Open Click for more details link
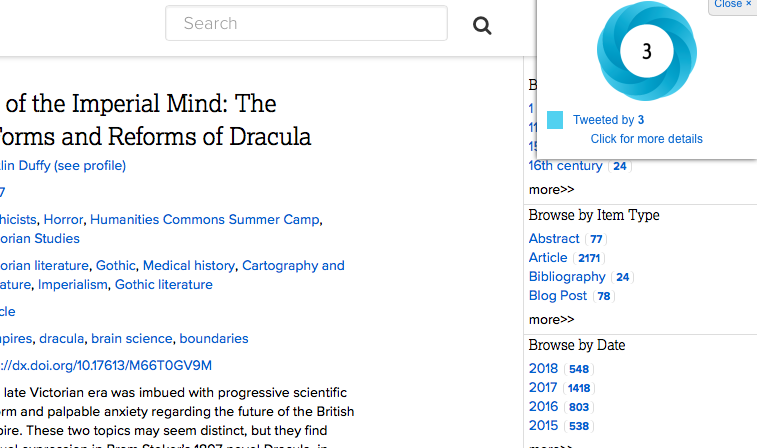This screenshot has width=757, height=448. click(646, 139)
